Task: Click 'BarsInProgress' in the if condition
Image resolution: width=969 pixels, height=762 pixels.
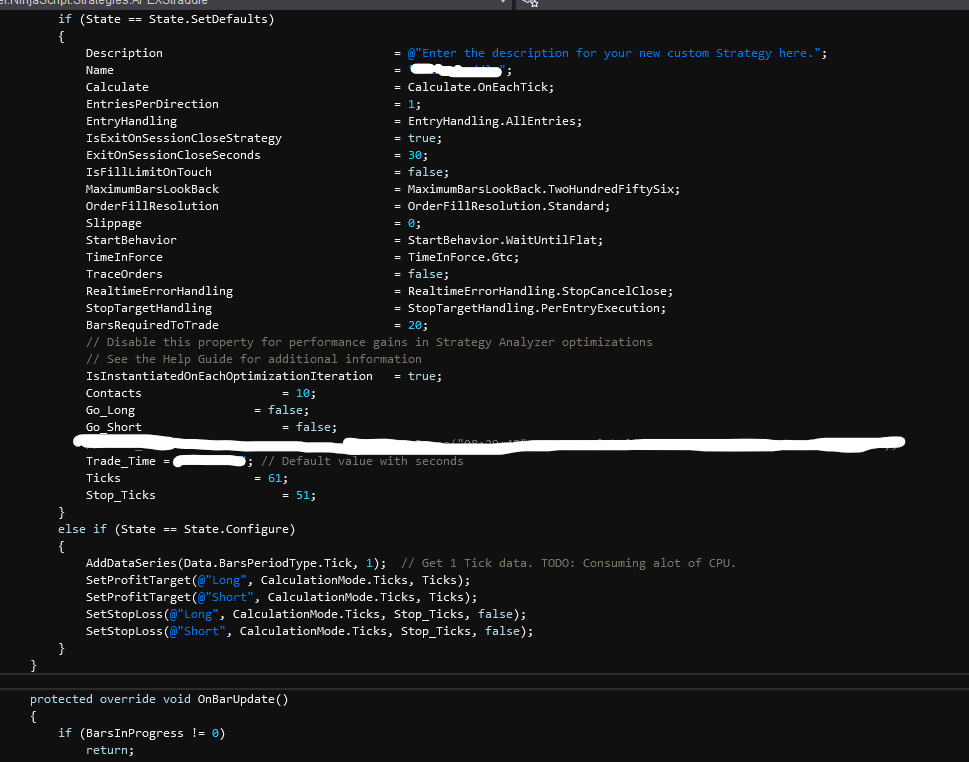Action: click(134, 733)
